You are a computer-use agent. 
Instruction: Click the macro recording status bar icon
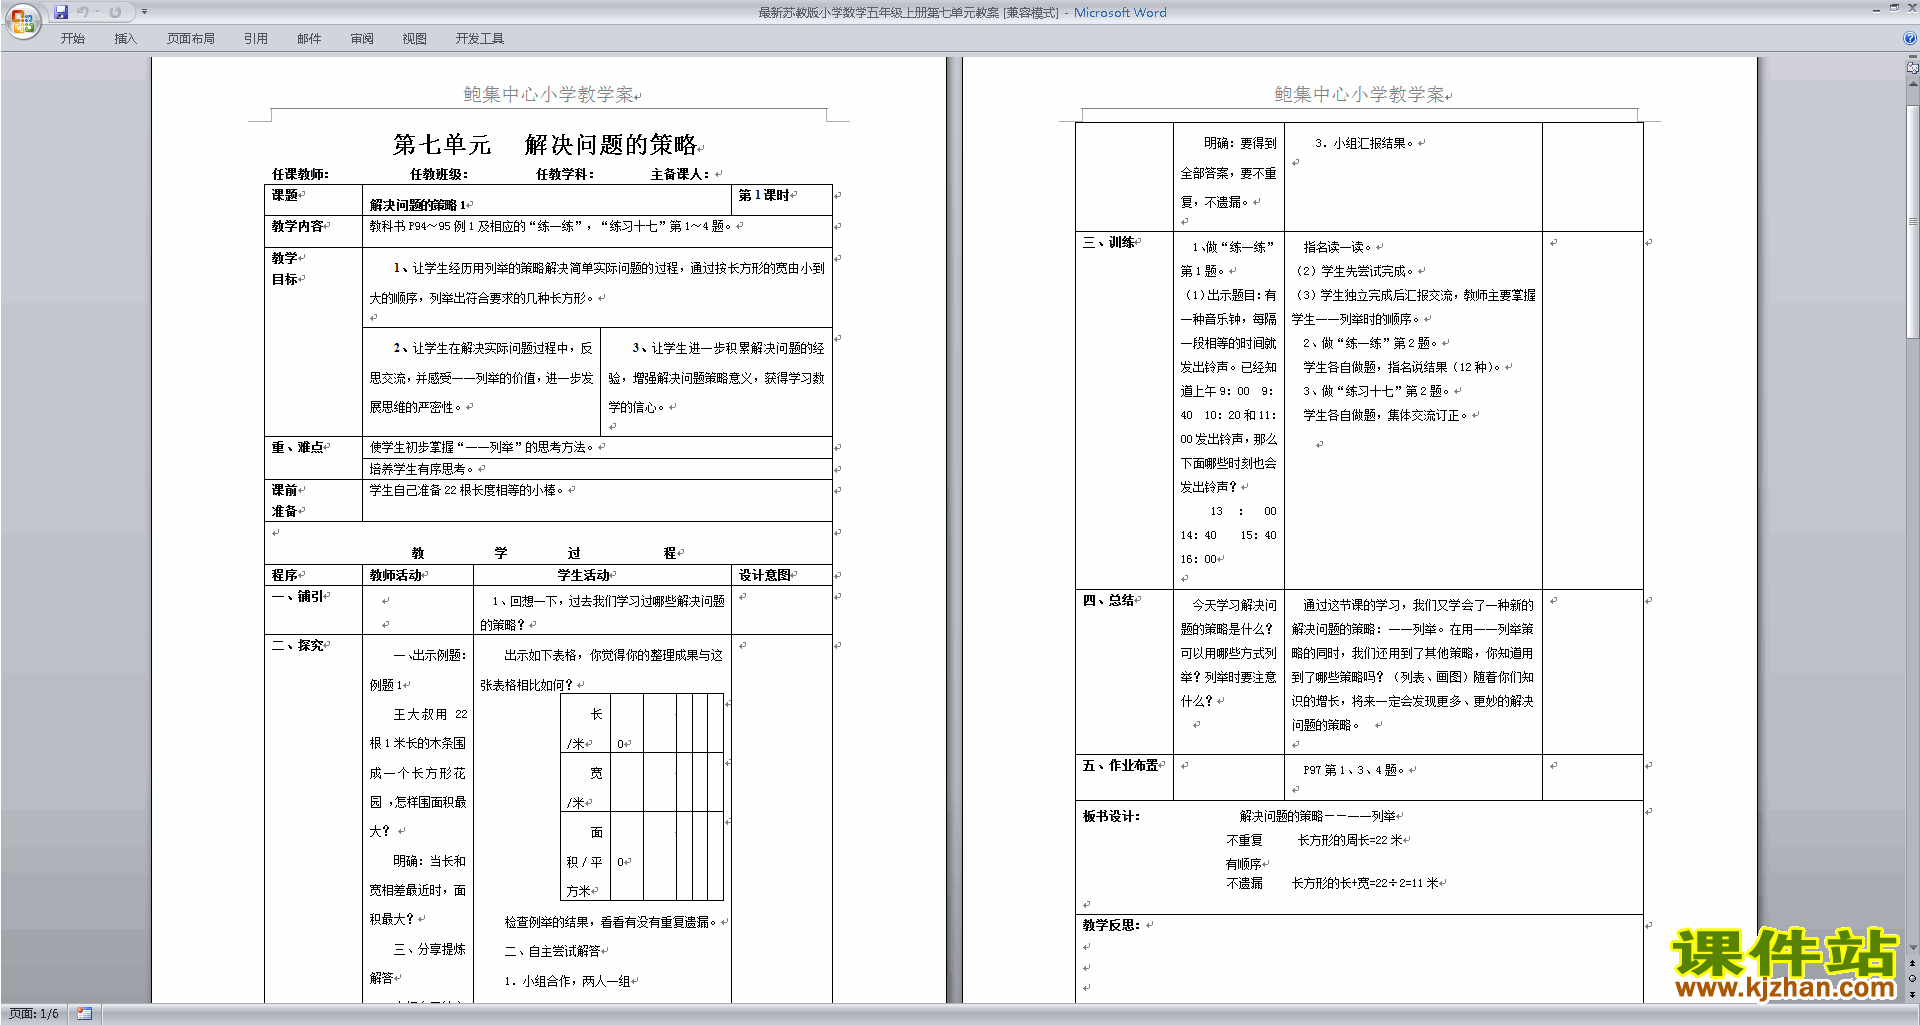85,1014
